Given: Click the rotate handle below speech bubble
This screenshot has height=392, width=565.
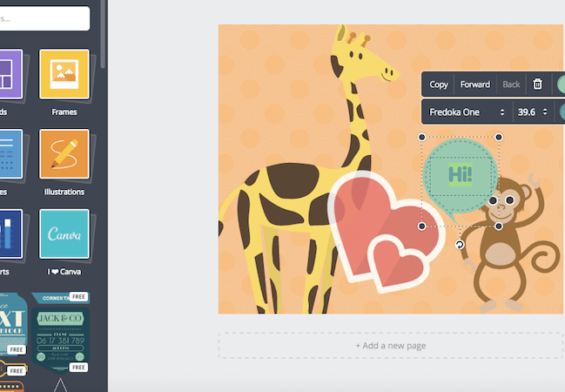Looking at the screenshot, I should pyautogui.click(x=459, y=245).
